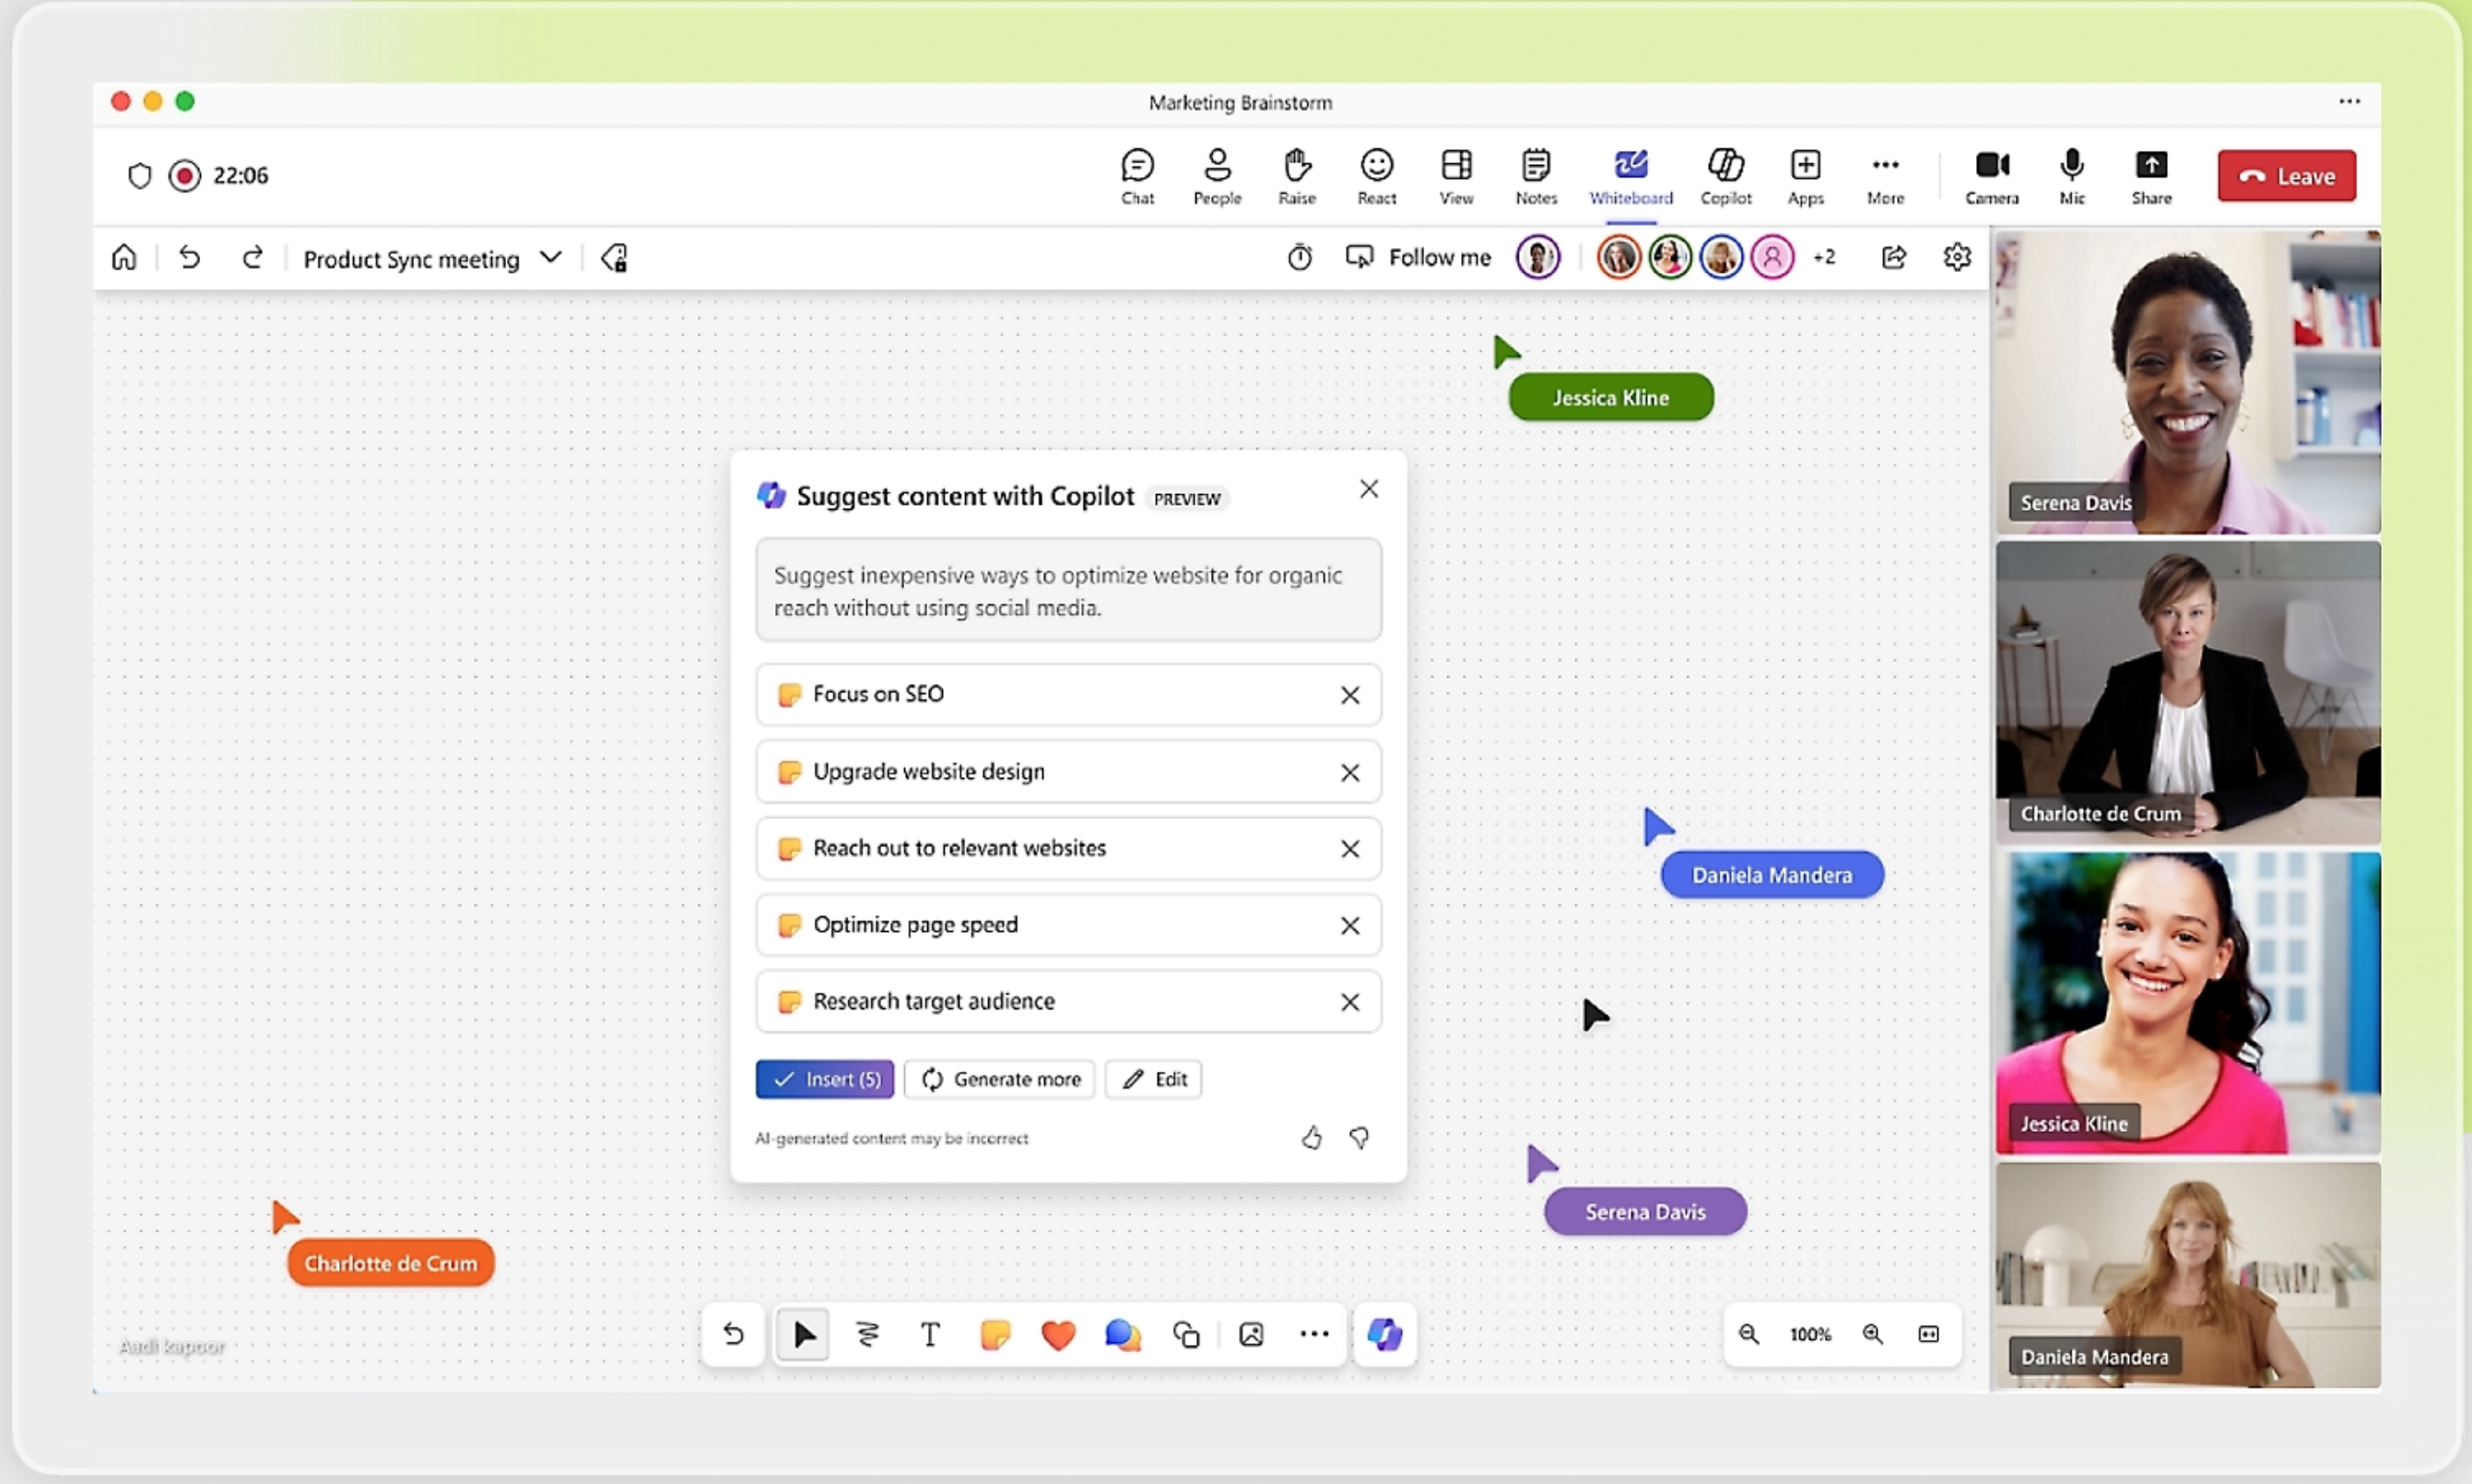
Task: Open the React emoji options
Action: pyautogui.click(x=1377, y=176)
